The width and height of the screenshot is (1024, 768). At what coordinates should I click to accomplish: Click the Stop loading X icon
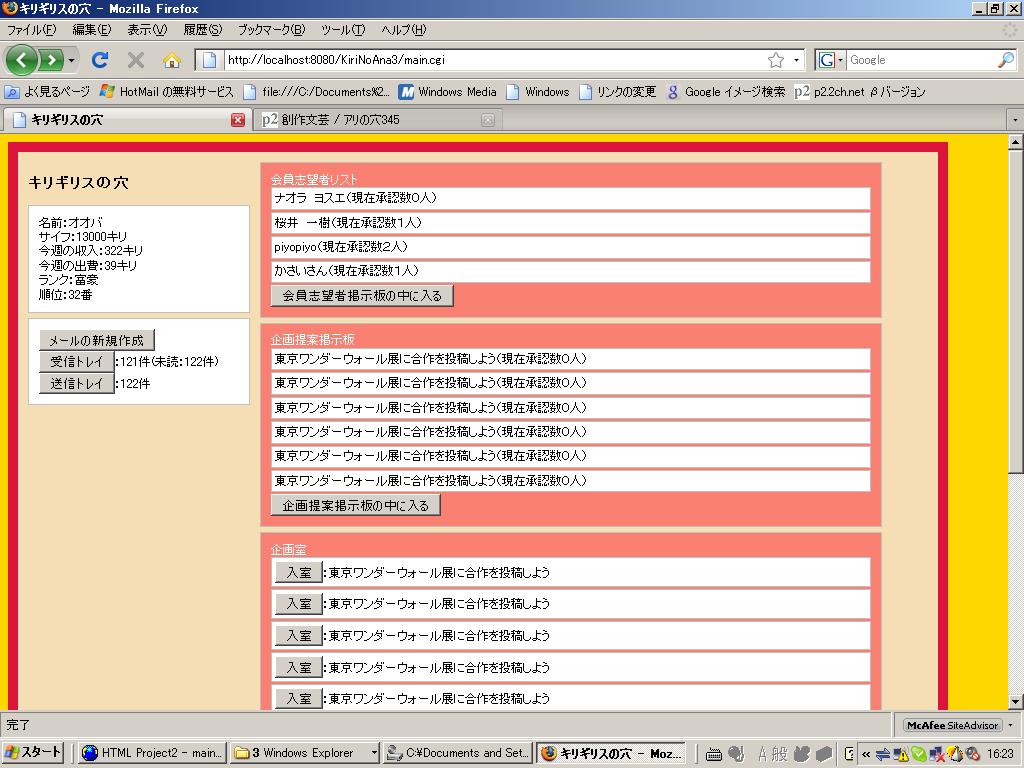pyautogui.click(x=136, y=60)
